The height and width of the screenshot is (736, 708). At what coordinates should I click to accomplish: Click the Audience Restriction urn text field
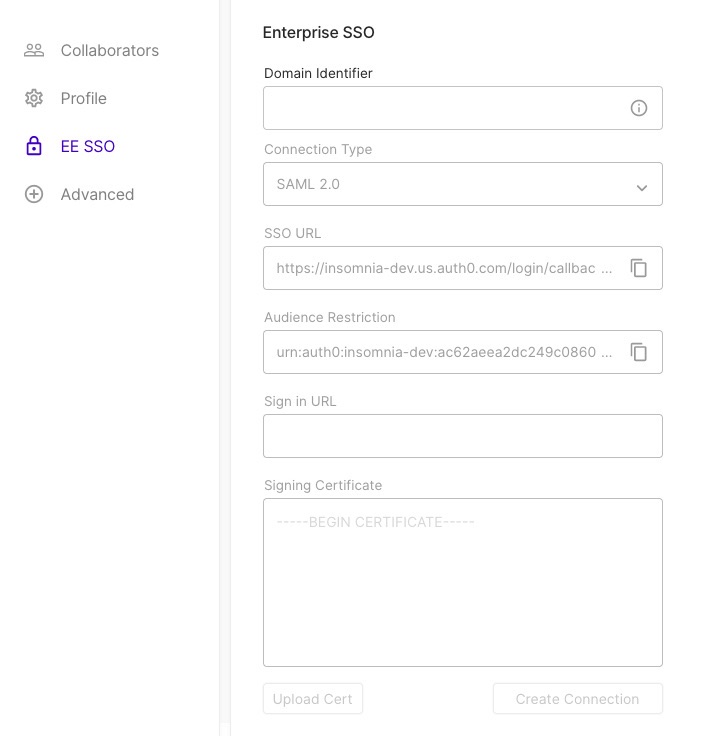point(444,352)
